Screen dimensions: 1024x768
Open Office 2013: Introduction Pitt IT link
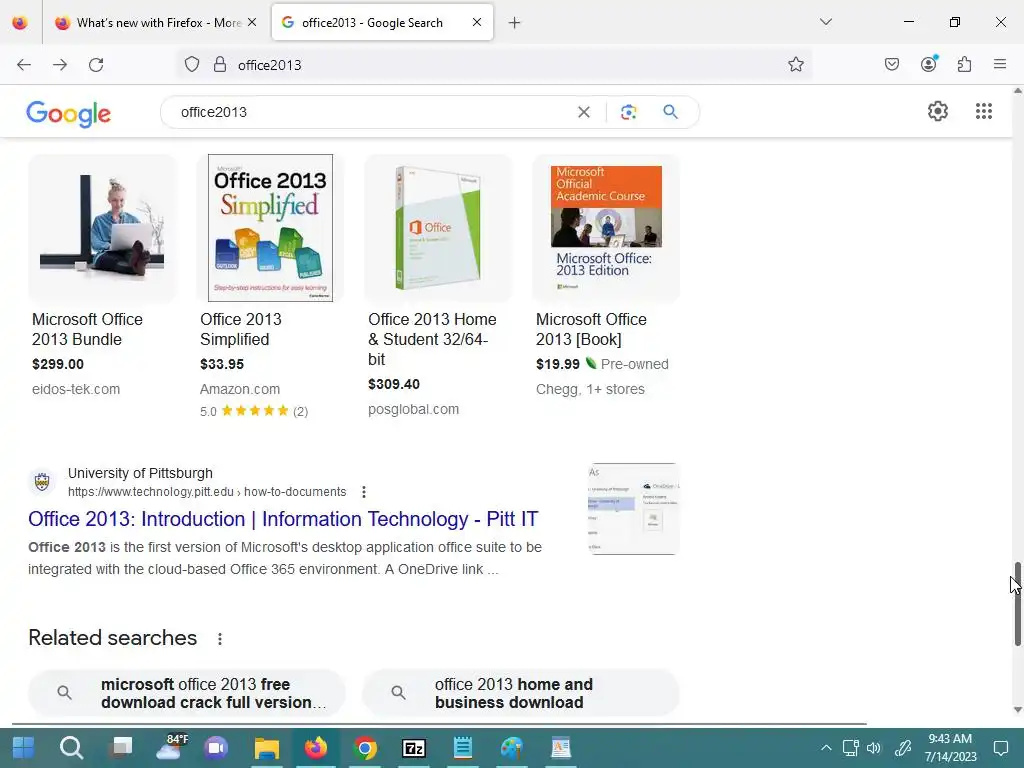point(283,519)
